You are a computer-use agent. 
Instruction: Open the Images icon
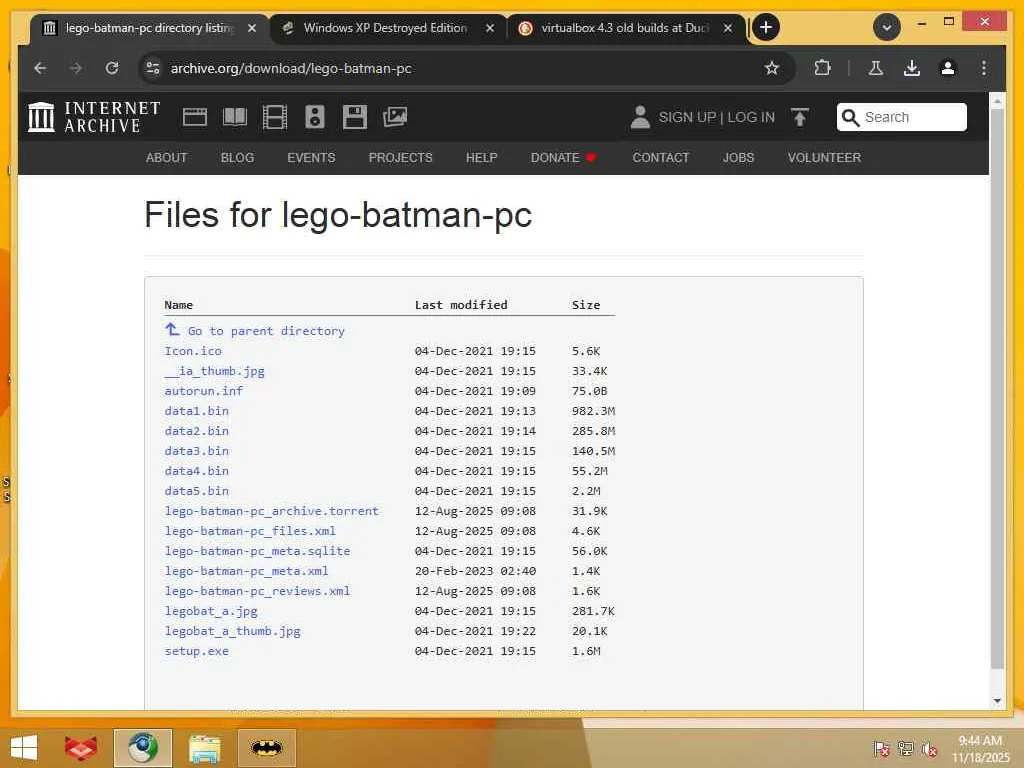click(395, 118)
